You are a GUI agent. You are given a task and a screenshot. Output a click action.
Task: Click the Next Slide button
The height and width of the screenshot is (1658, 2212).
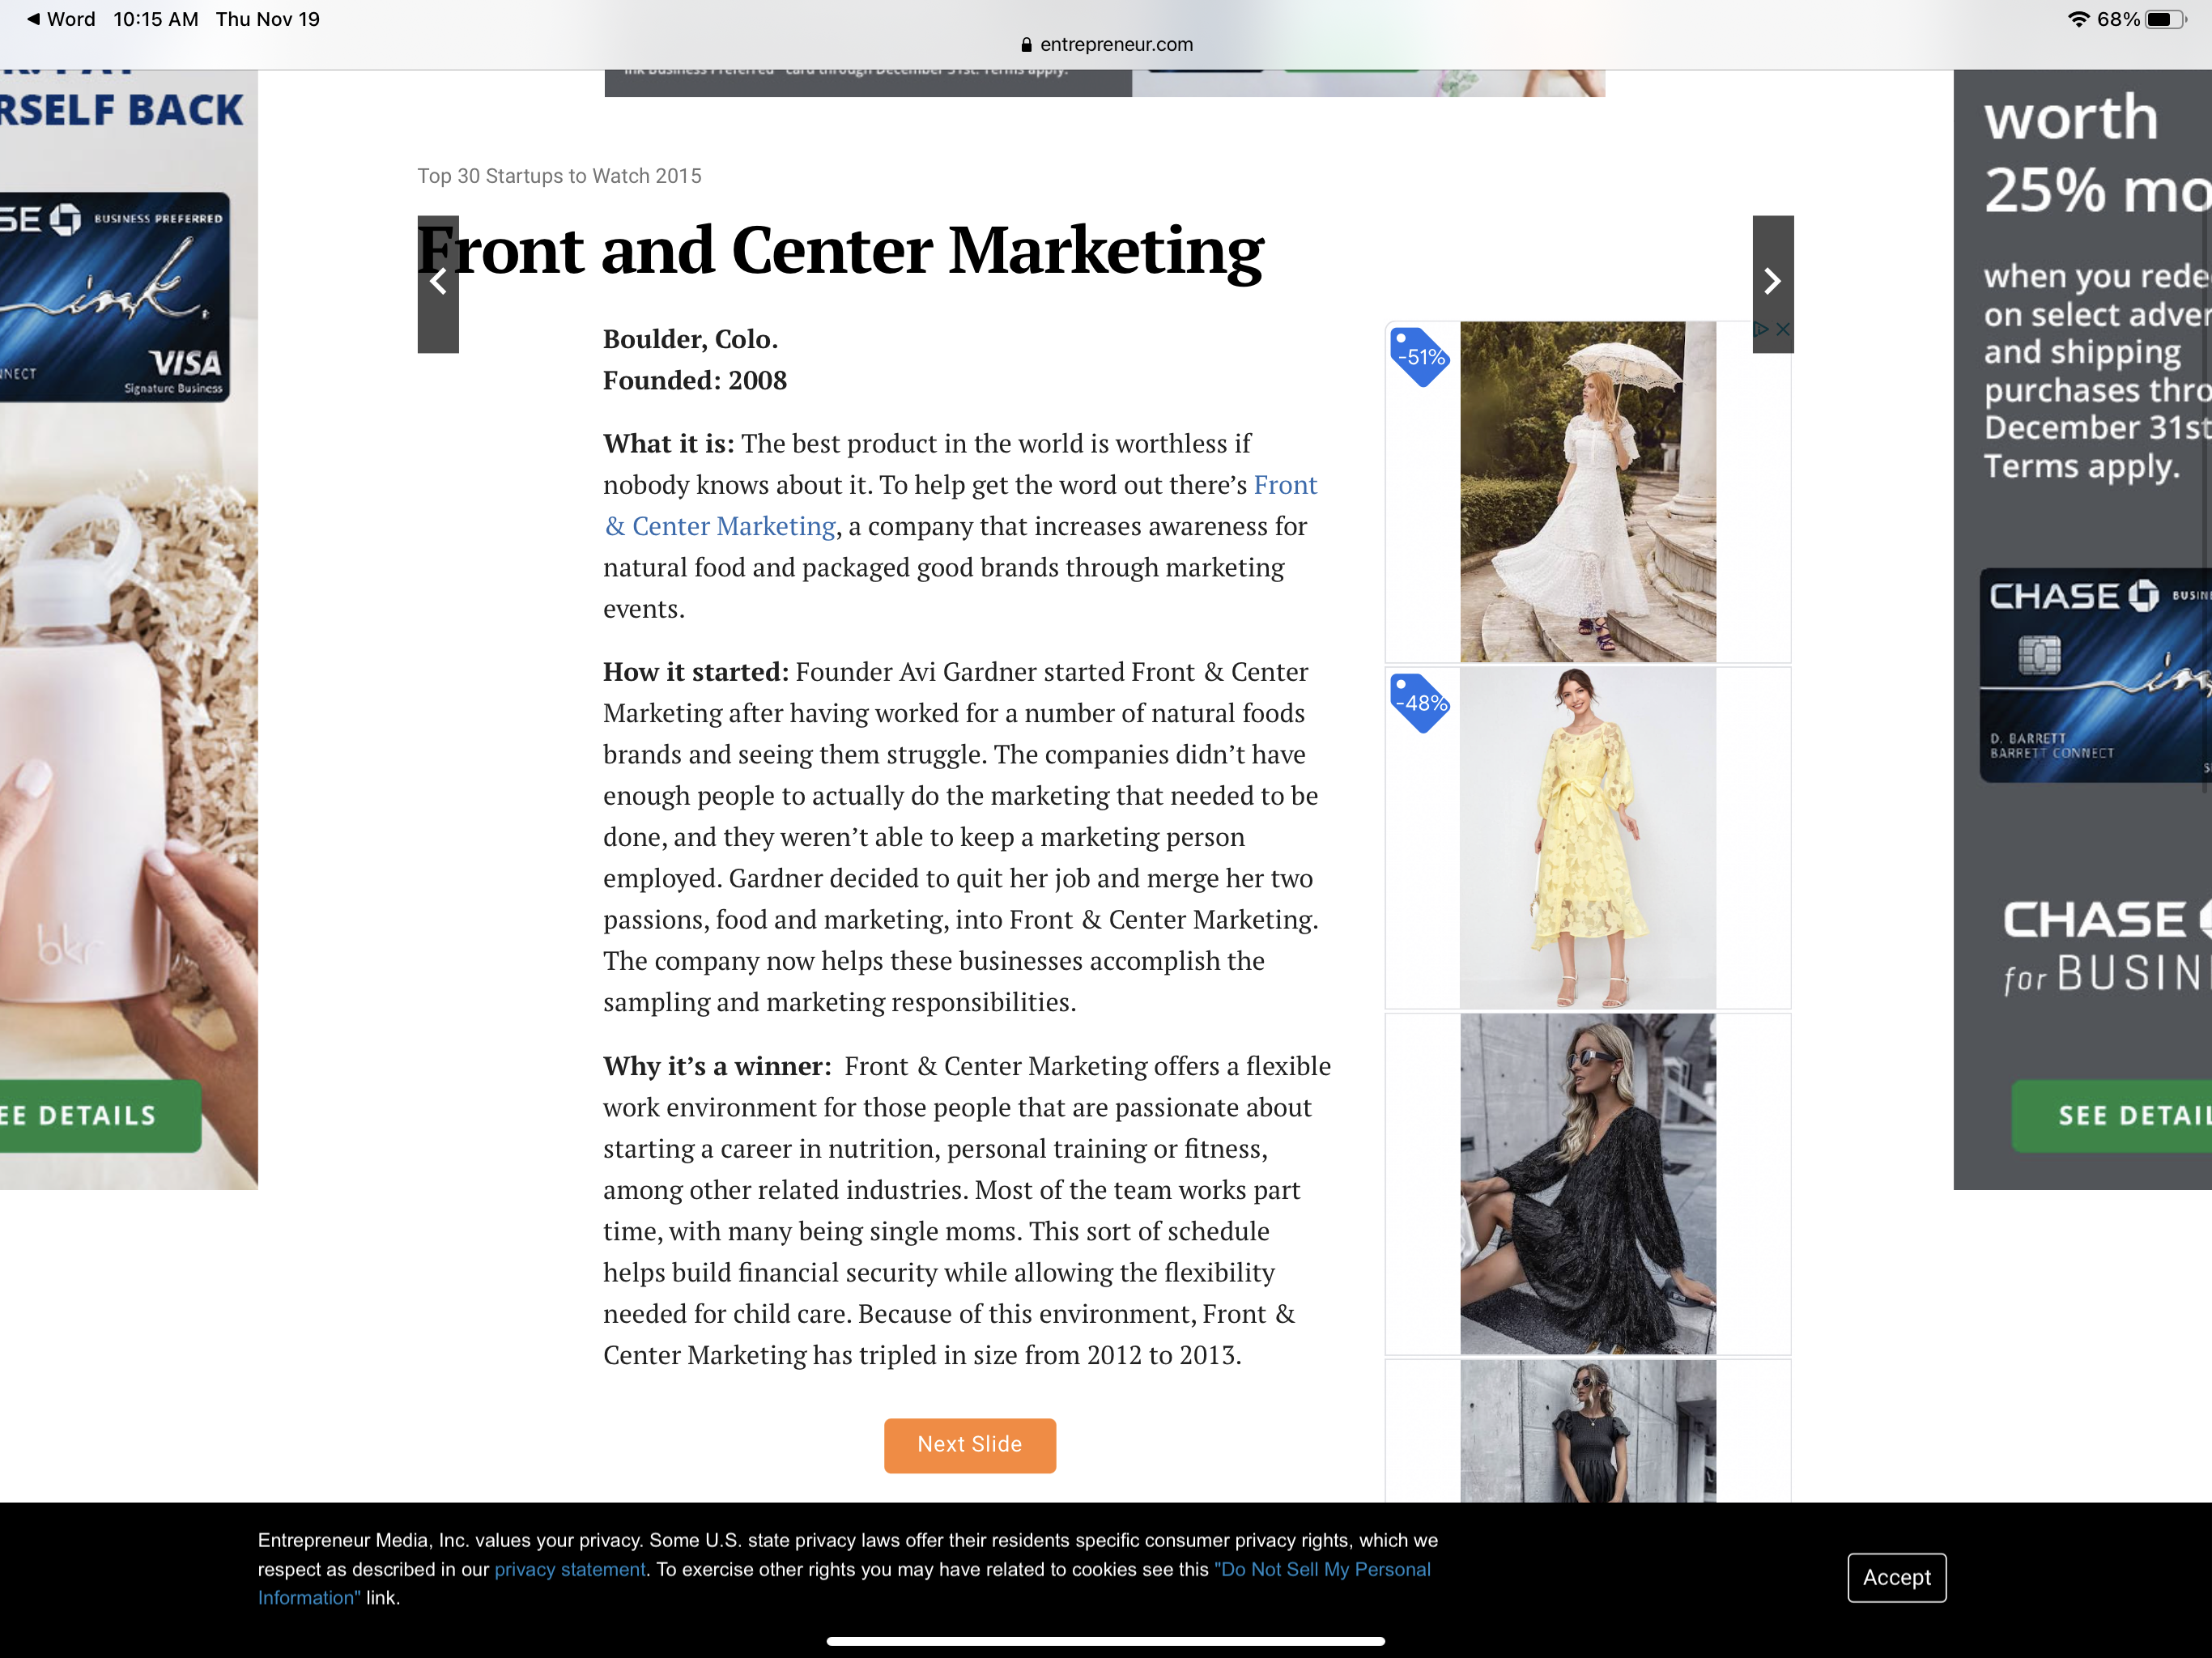(x=970, y=1445)
